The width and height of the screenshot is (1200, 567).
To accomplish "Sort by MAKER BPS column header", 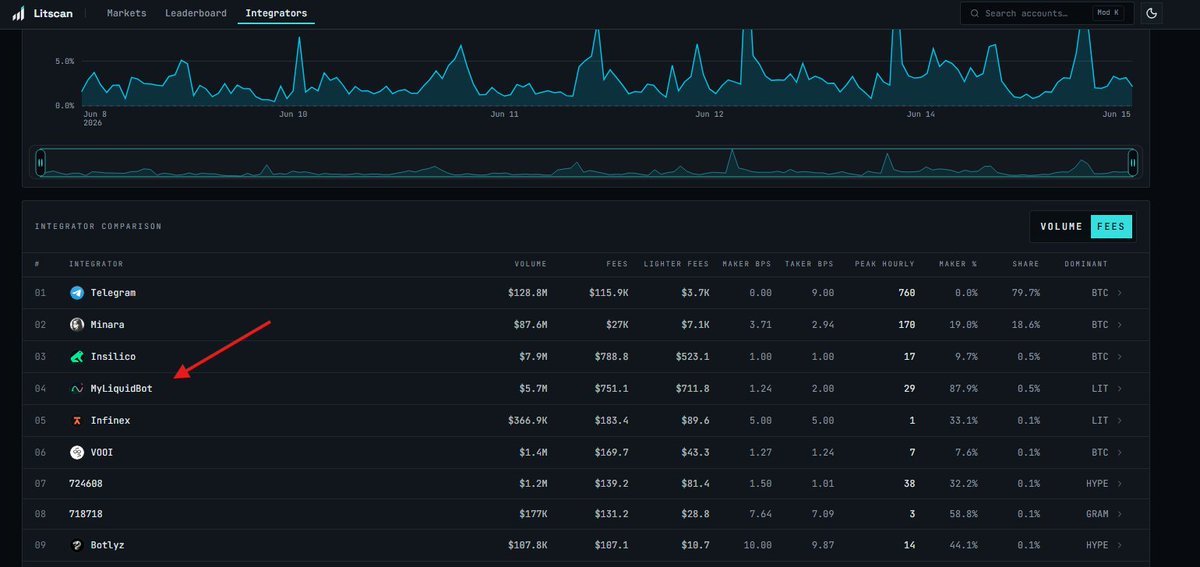I will point(747,264).
